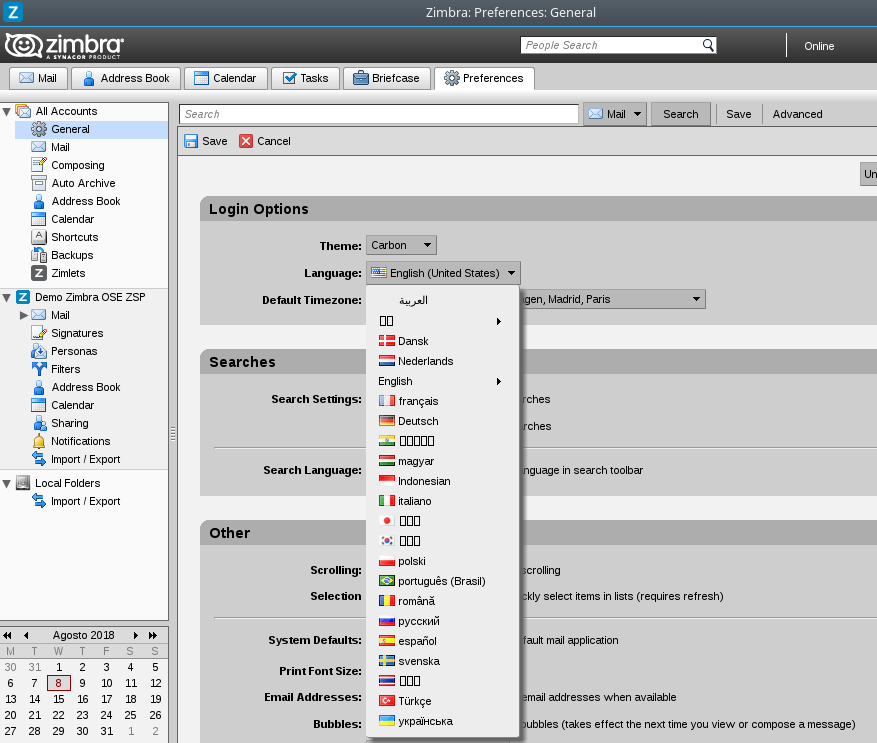Viewport: 877px width, 743px height.
Task: Collapse the Demo Zimbra OSE ZSP tree
Action: click(7, 297)
